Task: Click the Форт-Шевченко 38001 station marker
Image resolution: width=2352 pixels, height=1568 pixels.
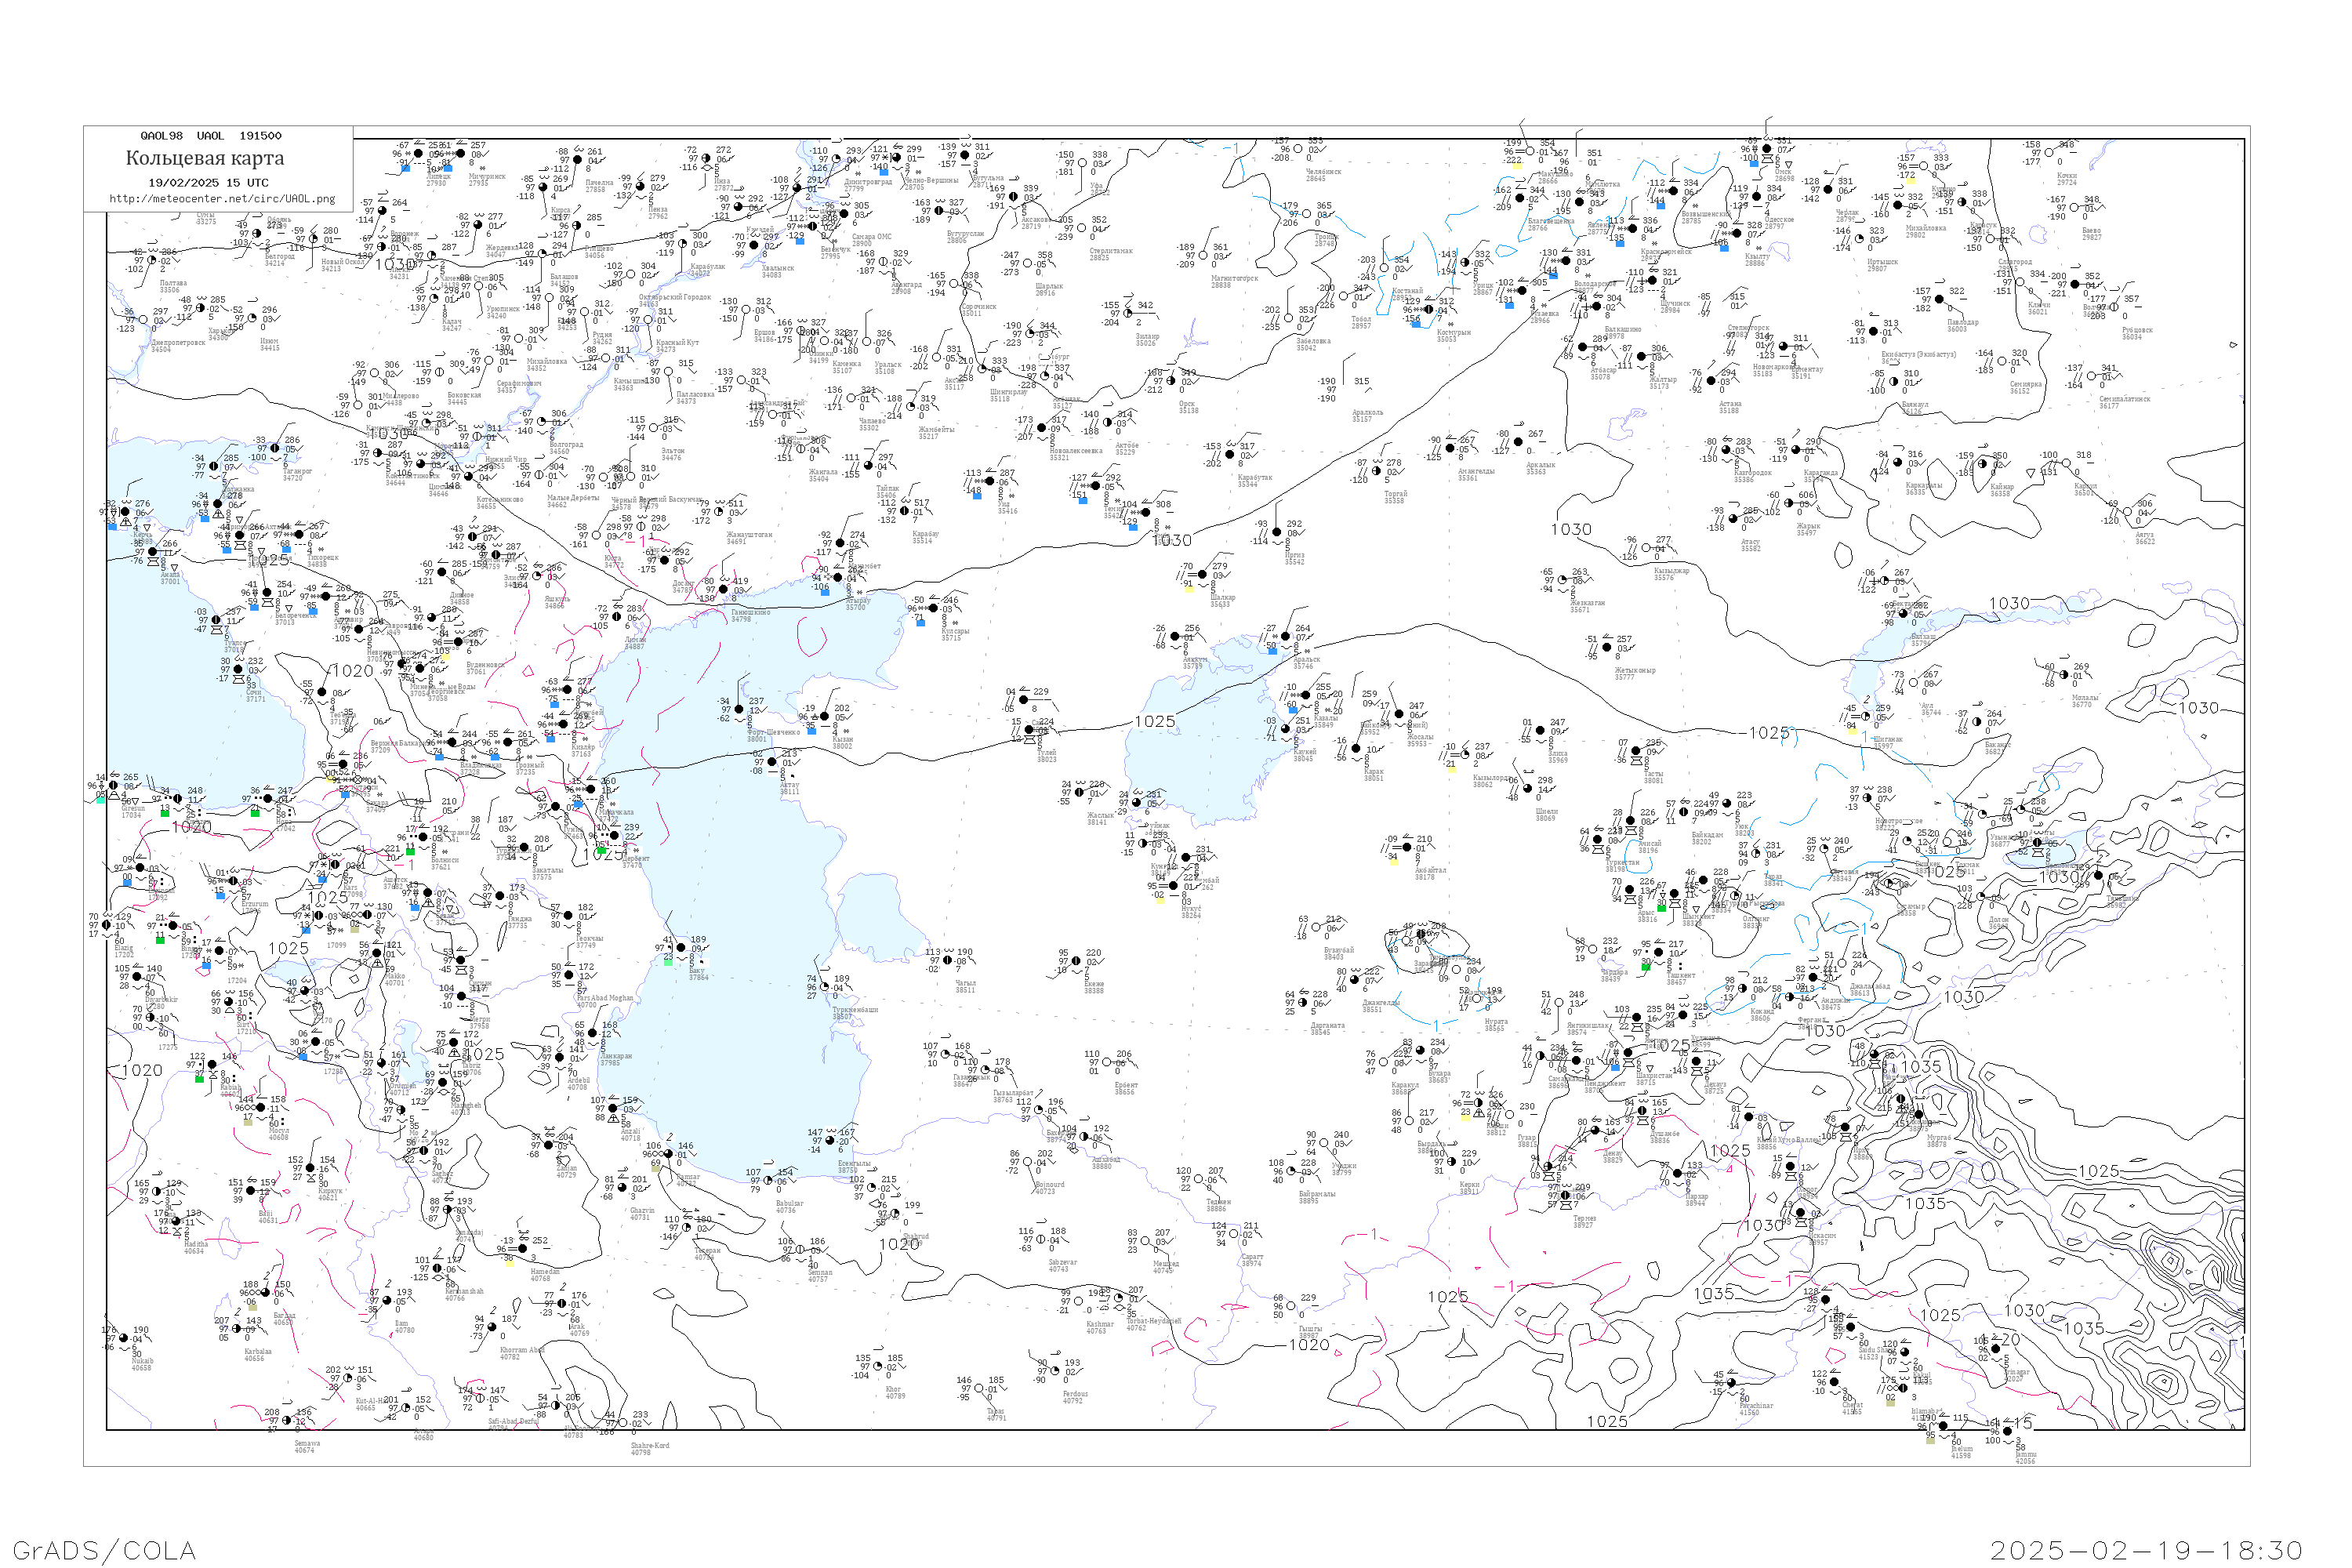Action: [739, 710]
